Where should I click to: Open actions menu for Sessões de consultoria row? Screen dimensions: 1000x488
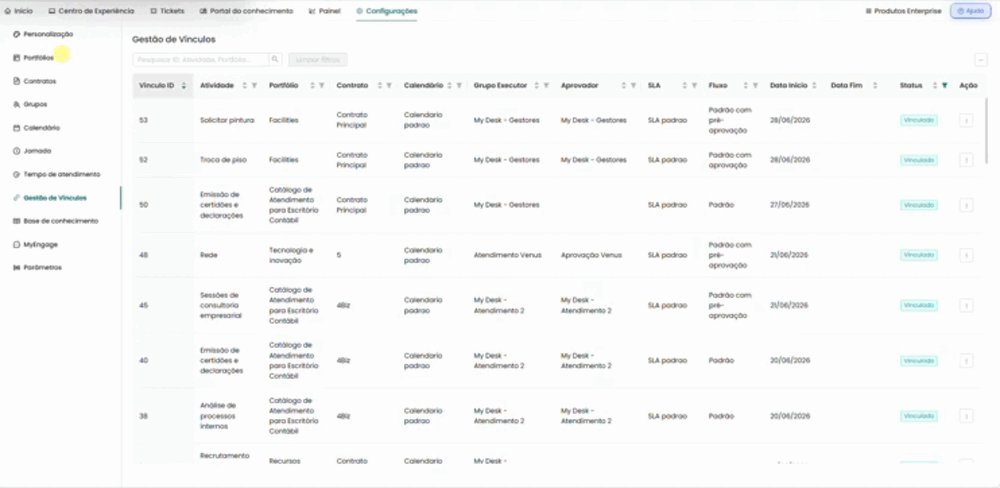coord(966,306)
